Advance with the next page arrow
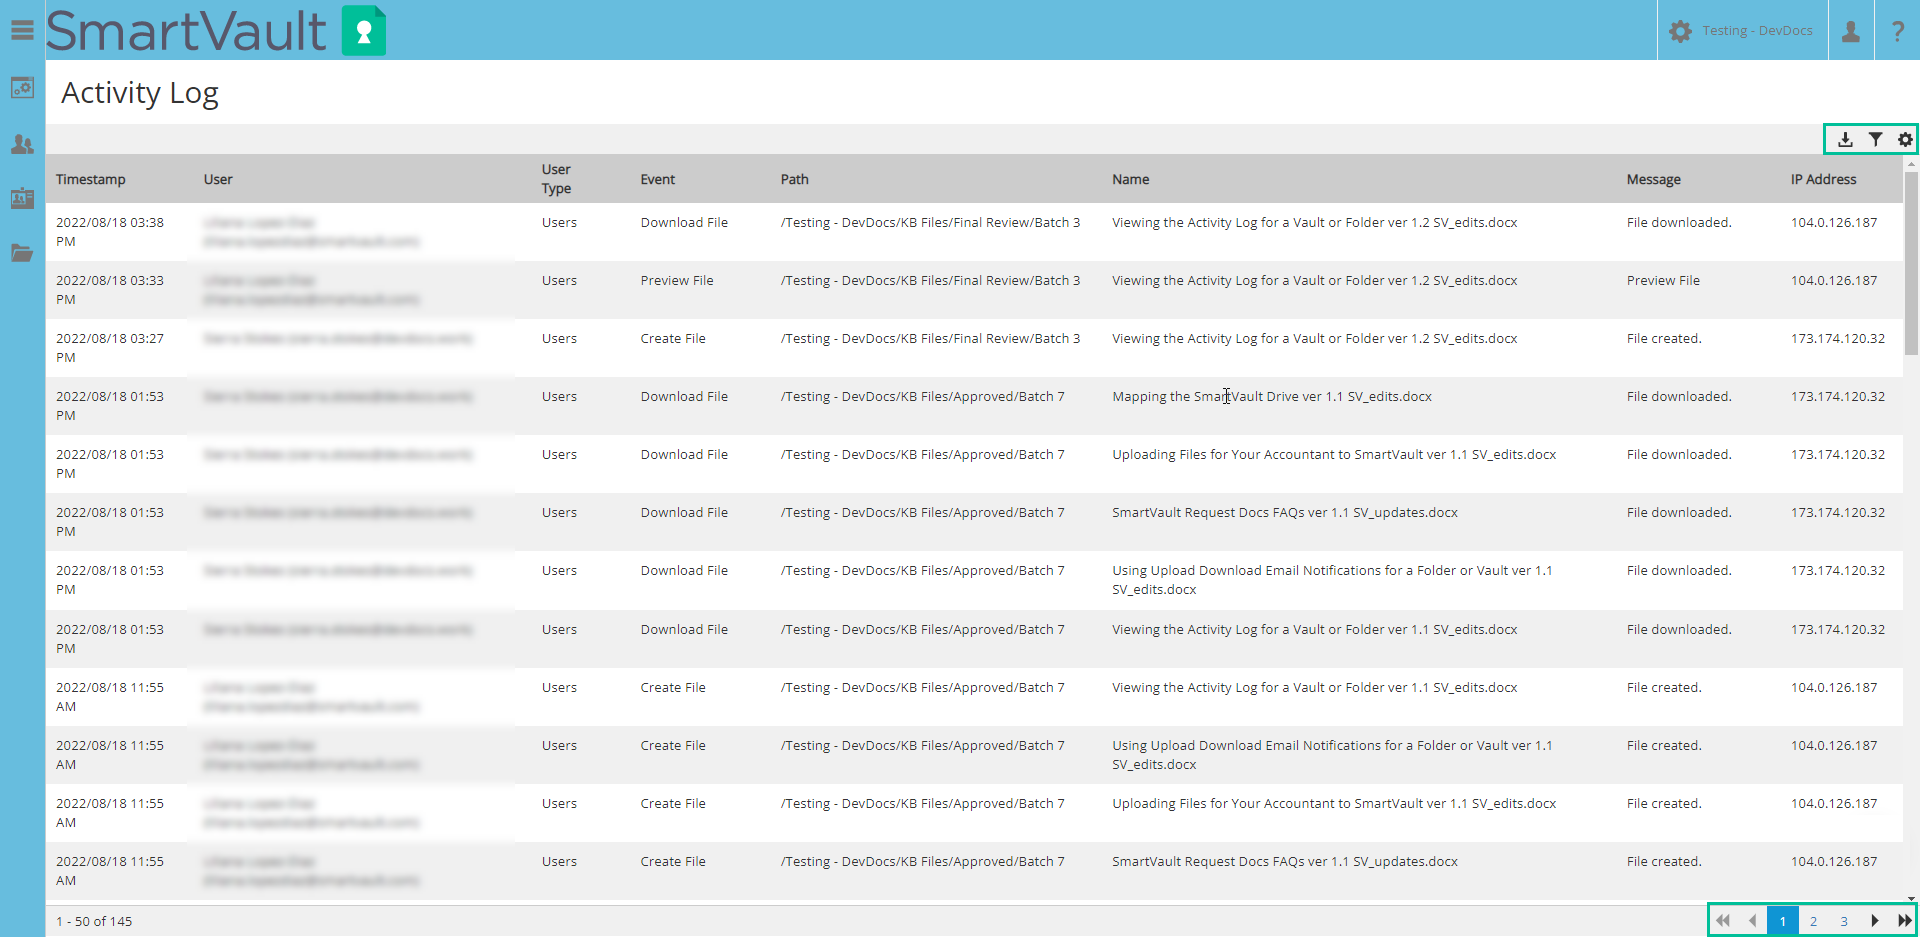Viewport: 1920px width, 937px height. [x=1875, y=920]
